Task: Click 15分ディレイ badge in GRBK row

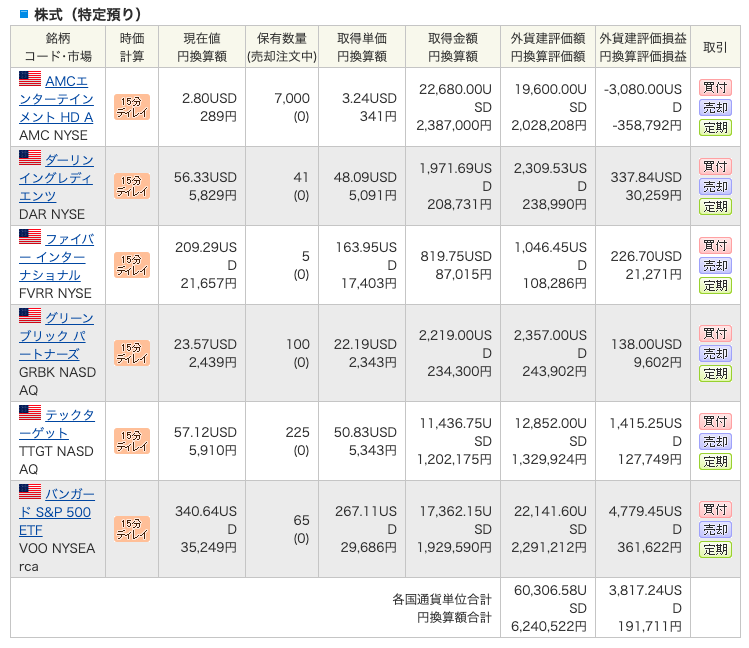Action: point(132,353)
